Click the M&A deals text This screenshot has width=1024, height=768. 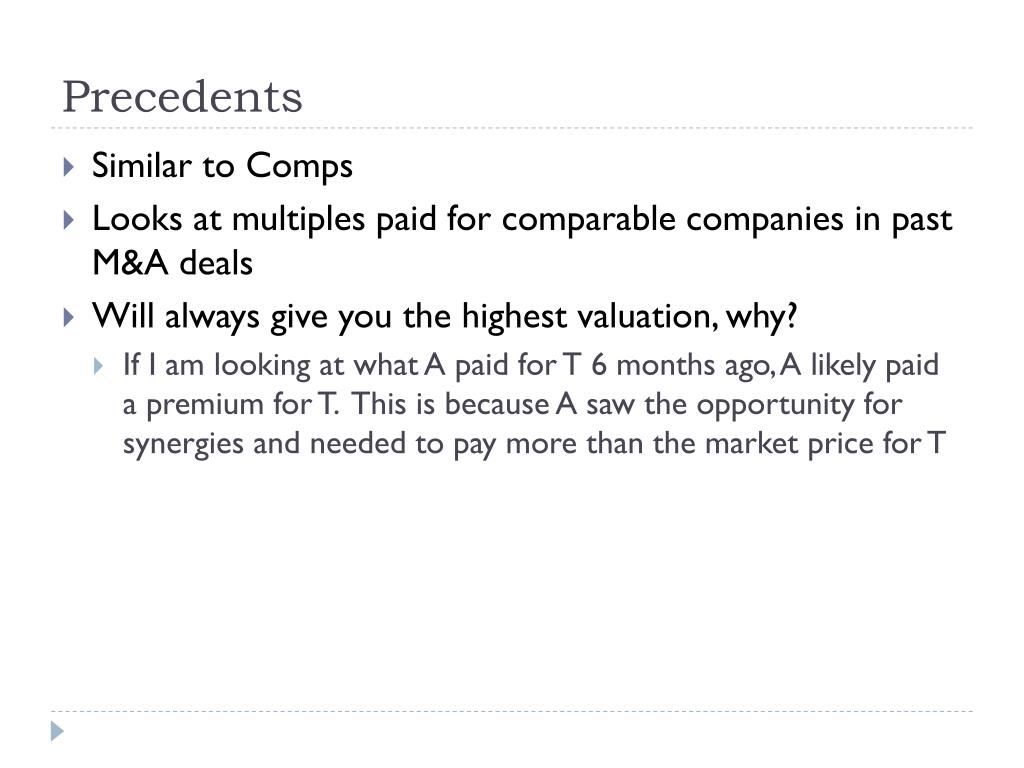pyautogui.click(x=172, y=264)
